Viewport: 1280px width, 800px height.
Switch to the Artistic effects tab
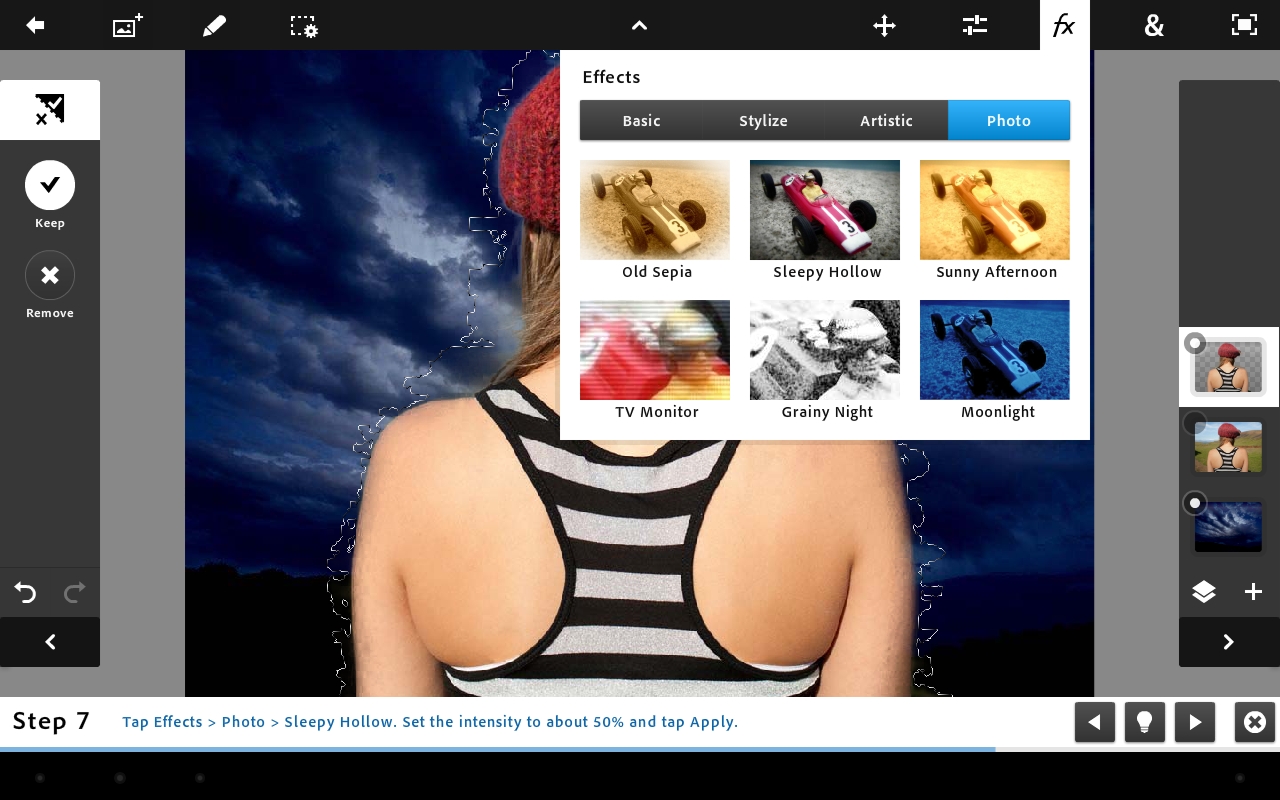coord(887,120)
